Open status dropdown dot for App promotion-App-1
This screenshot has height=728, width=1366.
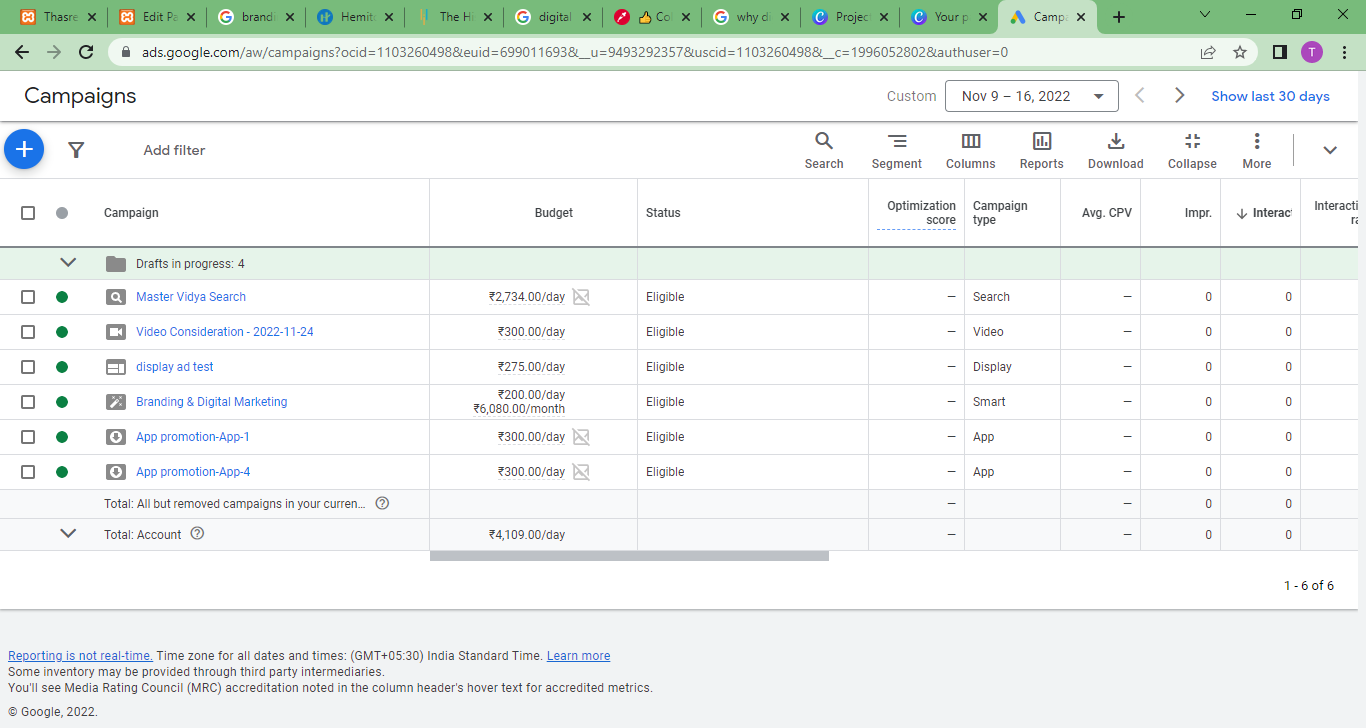point(62,437)
